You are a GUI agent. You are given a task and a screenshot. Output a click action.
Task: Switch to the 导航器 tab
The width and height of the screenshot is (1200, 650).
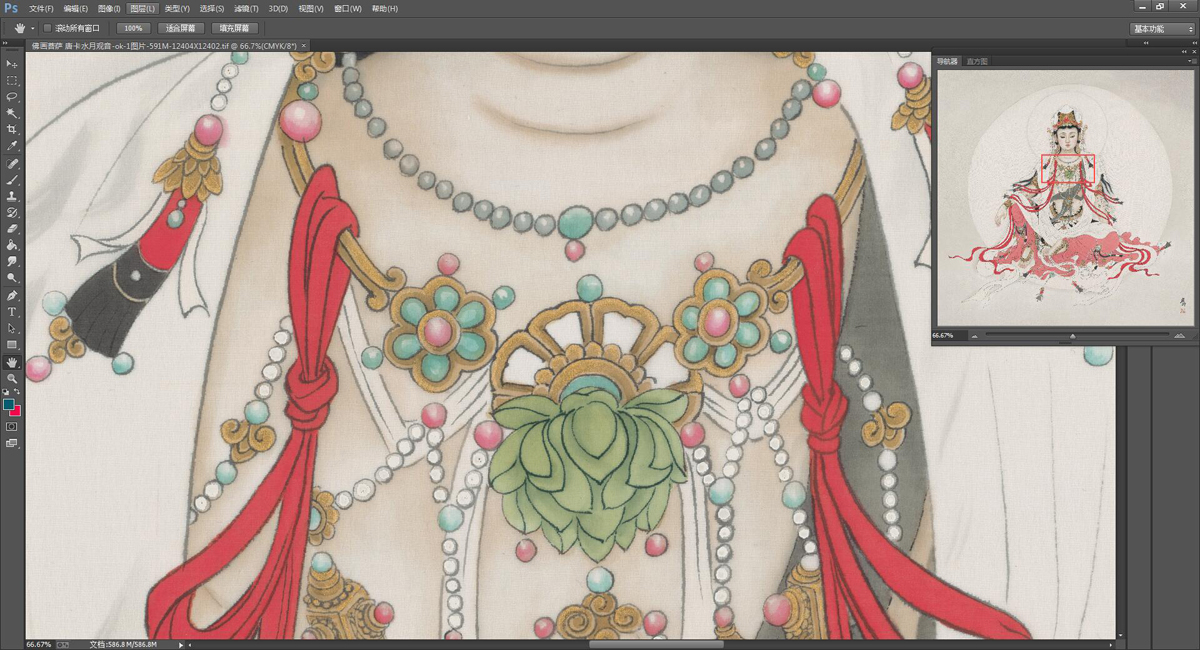[x=947, y=61]
